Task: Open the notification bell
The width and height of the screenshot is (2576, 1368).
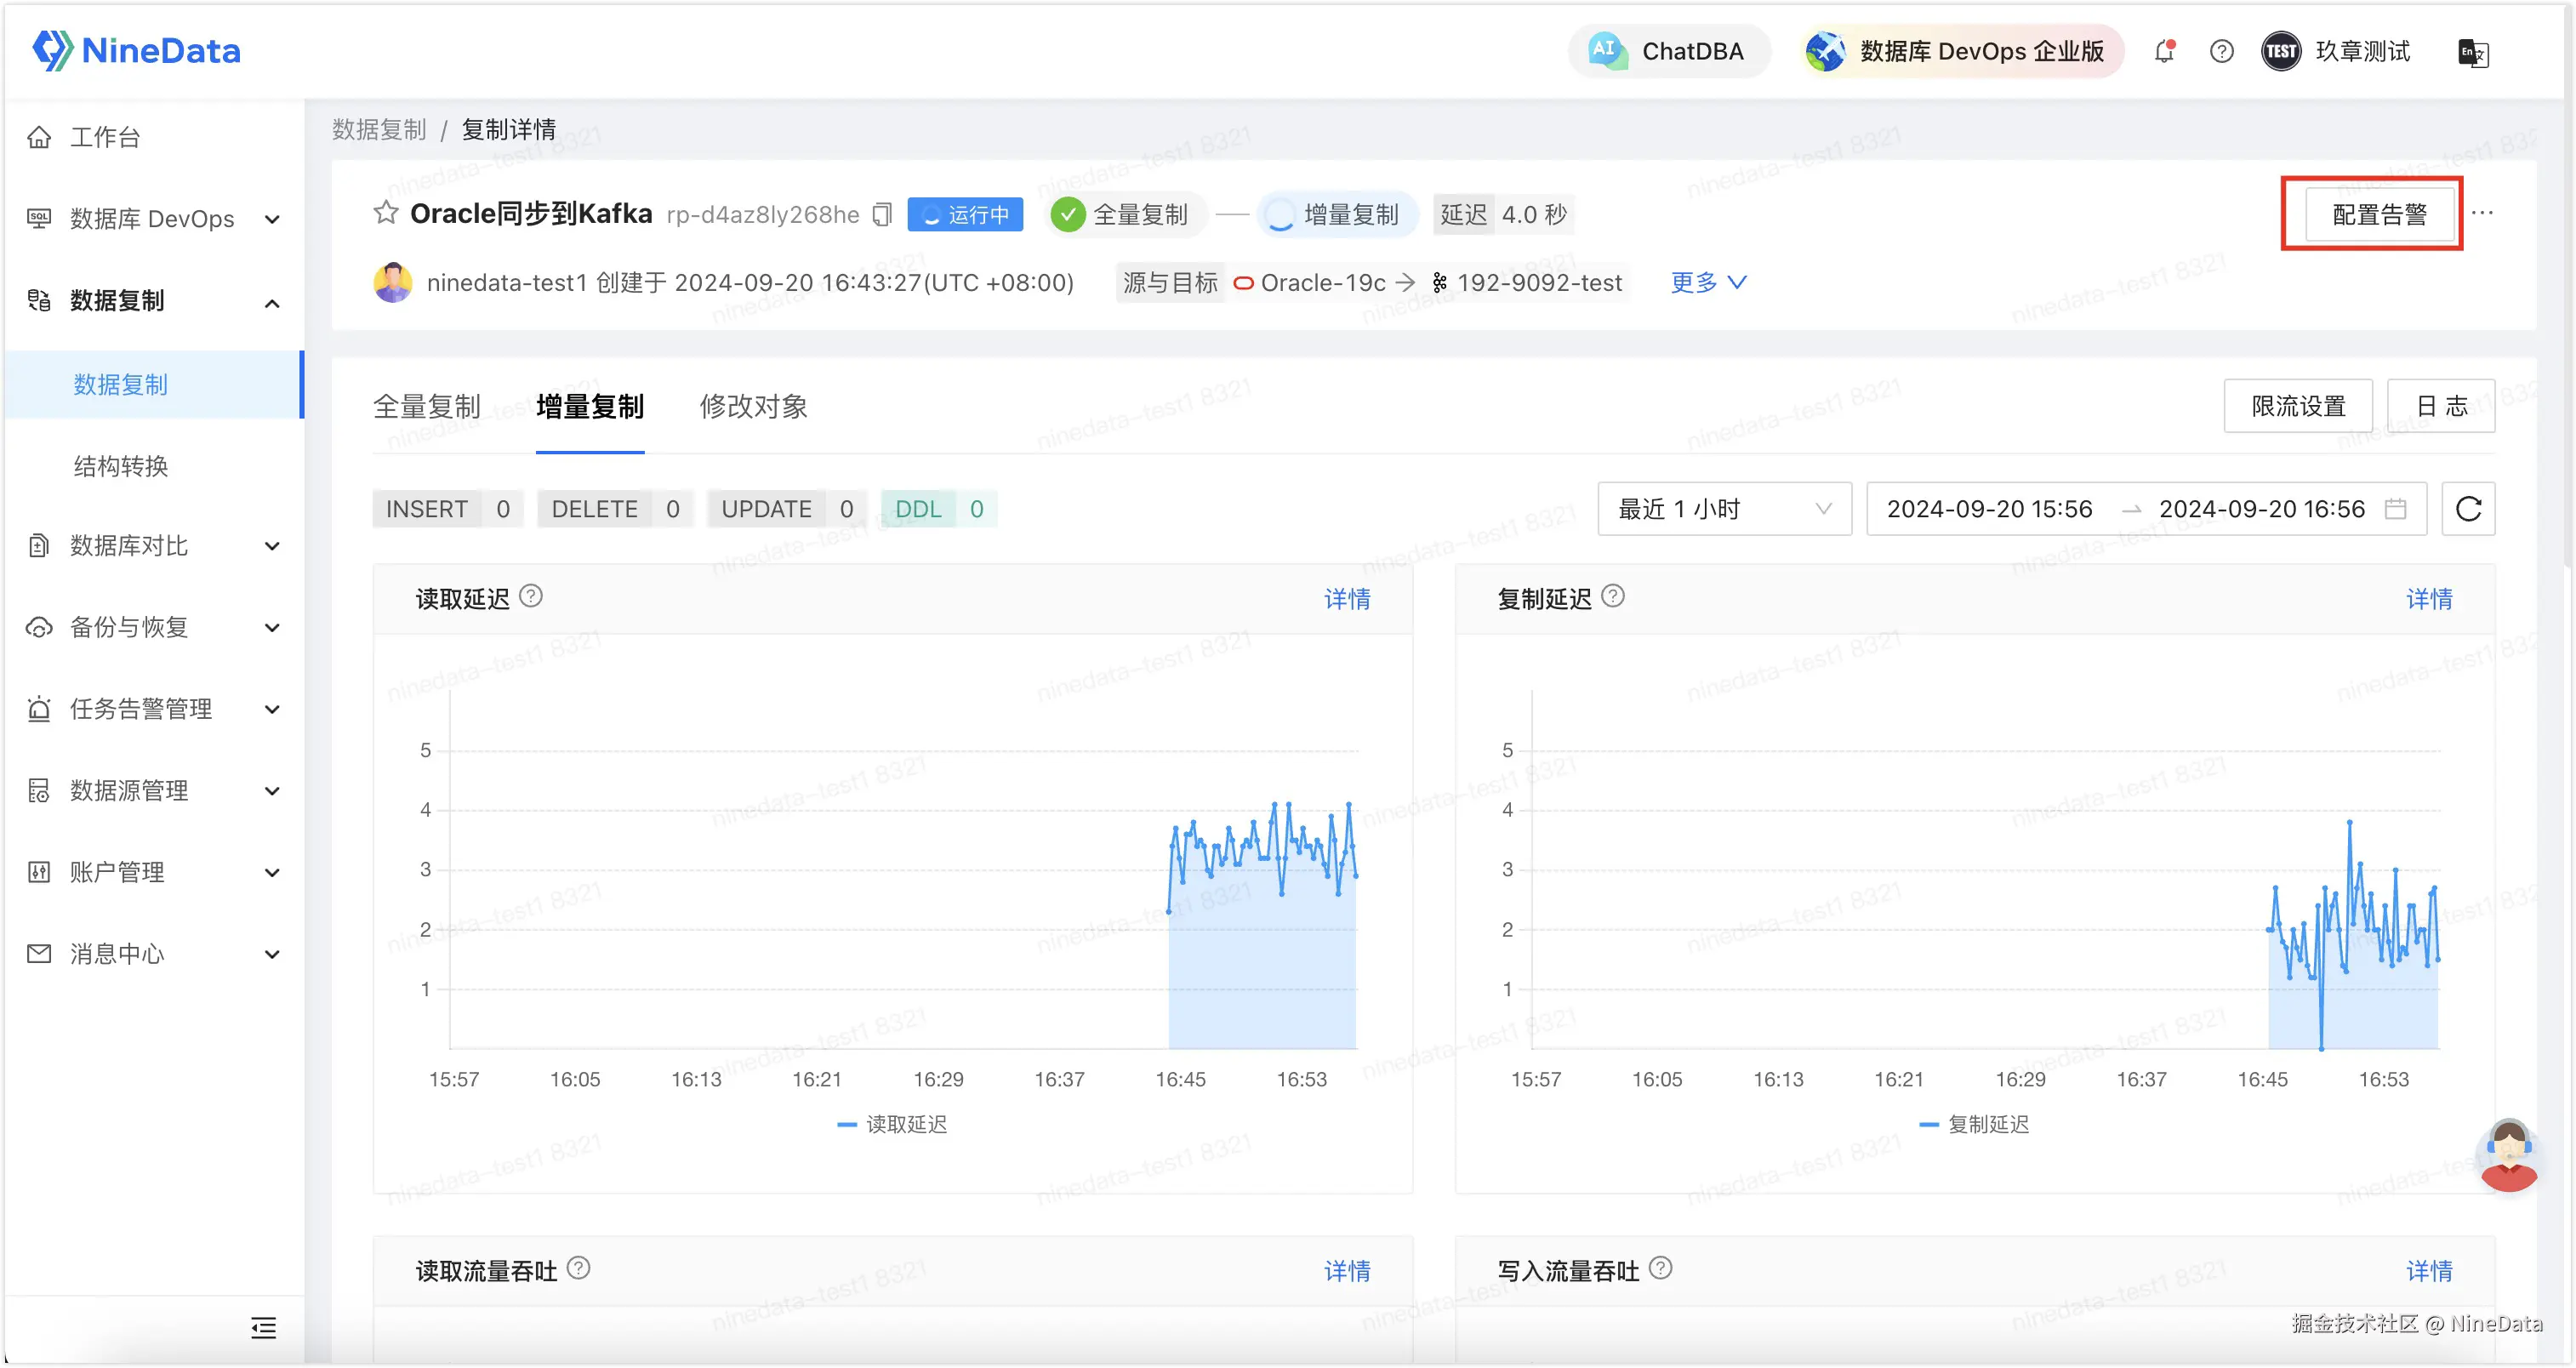Action: 2164,51
